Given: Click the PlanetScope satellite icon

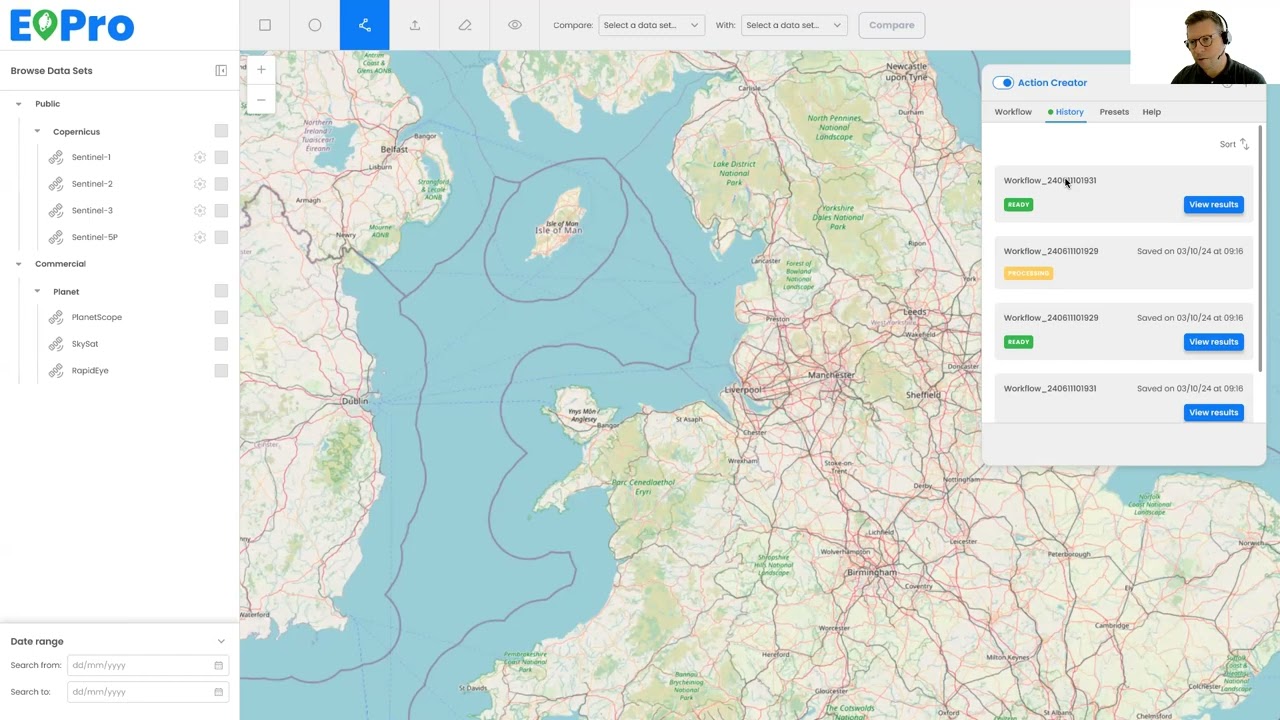Looking at the screenshot, I should (56, 317).
